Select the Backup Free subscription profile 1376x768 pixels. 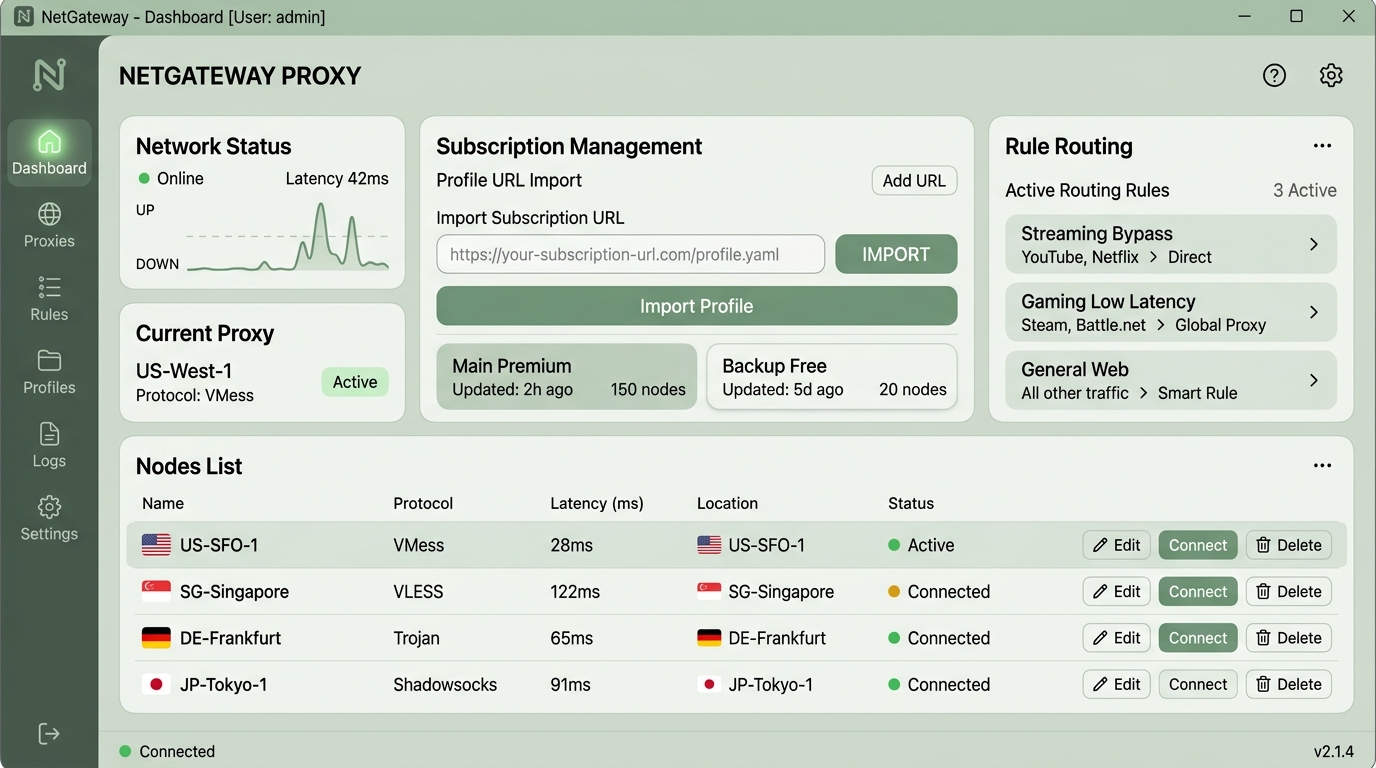[832, 377]
